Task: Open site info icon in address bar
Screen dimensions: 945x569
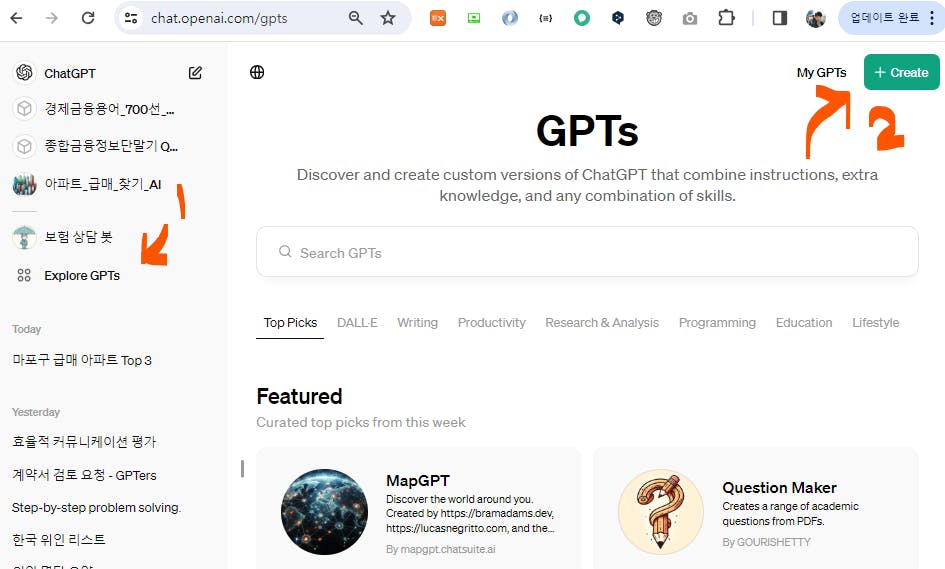Action: coord(131,18)
